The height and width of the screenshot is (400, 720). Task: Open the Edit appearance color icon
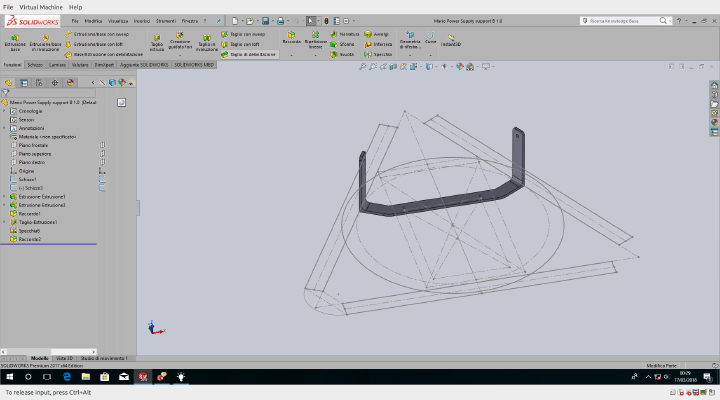pos(460,67)
